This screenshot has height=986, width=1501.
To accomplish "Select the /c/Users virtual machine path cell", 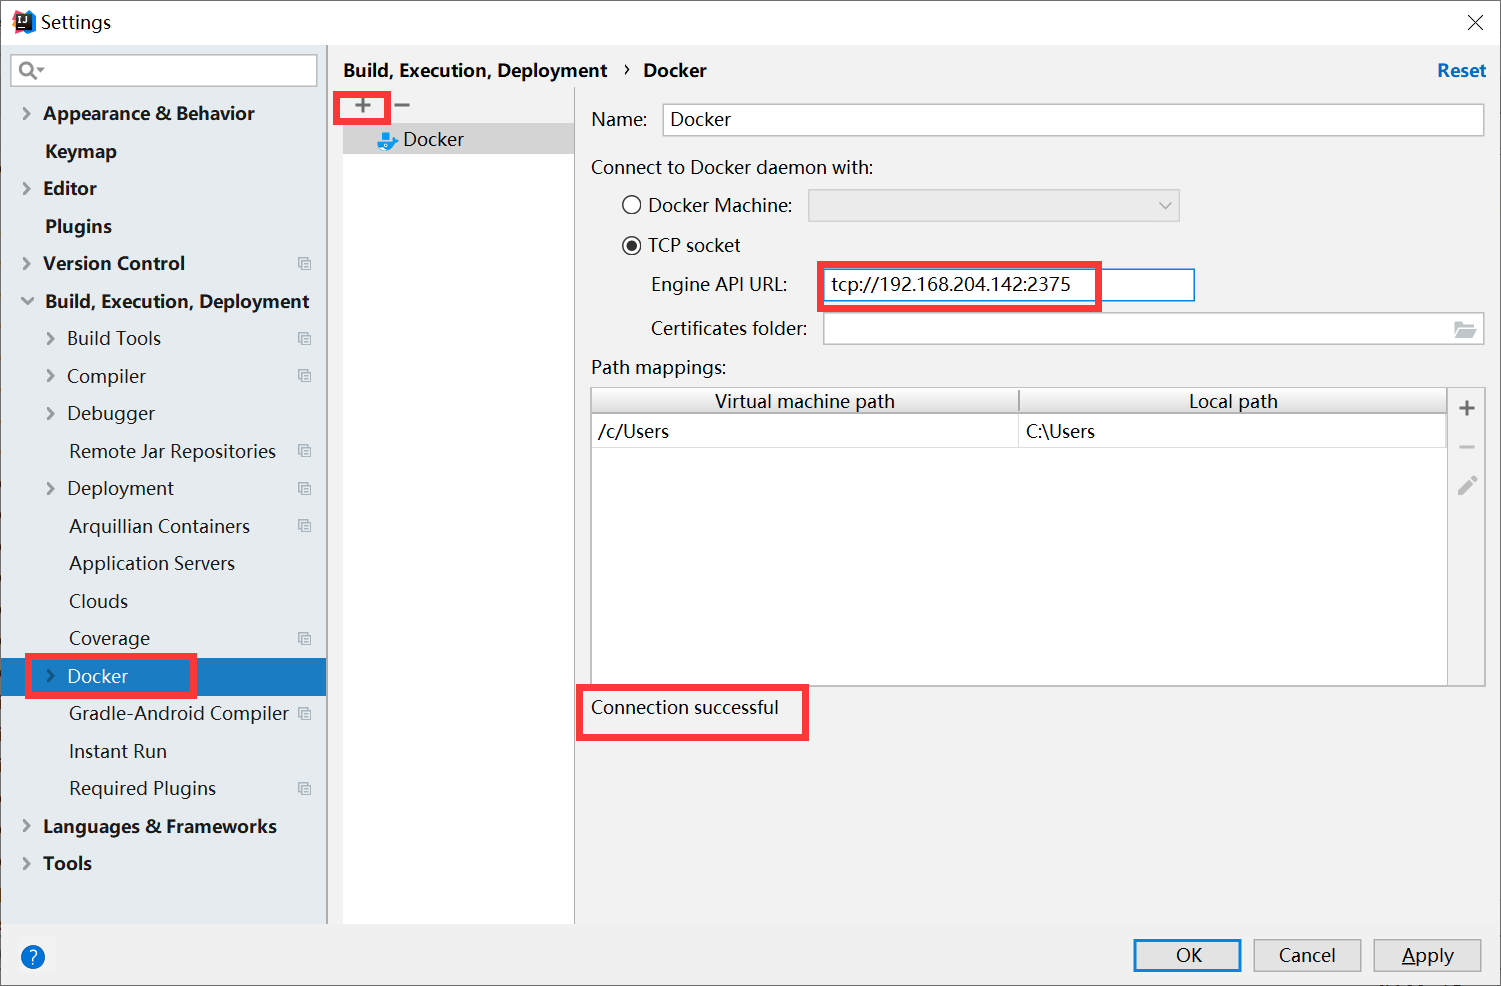I will tap(805, 431).
